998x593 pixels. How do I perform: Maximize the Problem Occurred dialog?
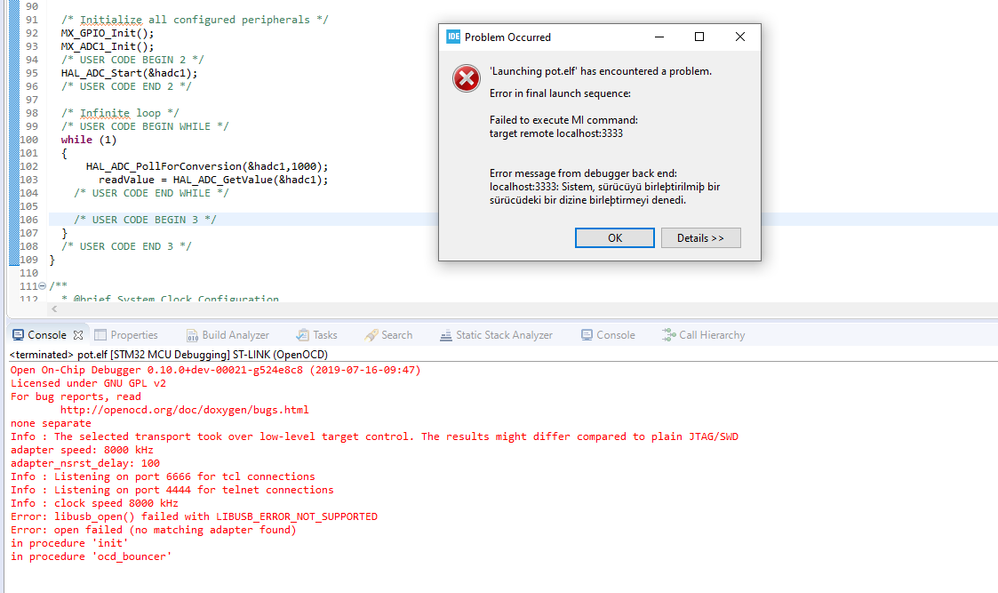(x=699, y=37)
